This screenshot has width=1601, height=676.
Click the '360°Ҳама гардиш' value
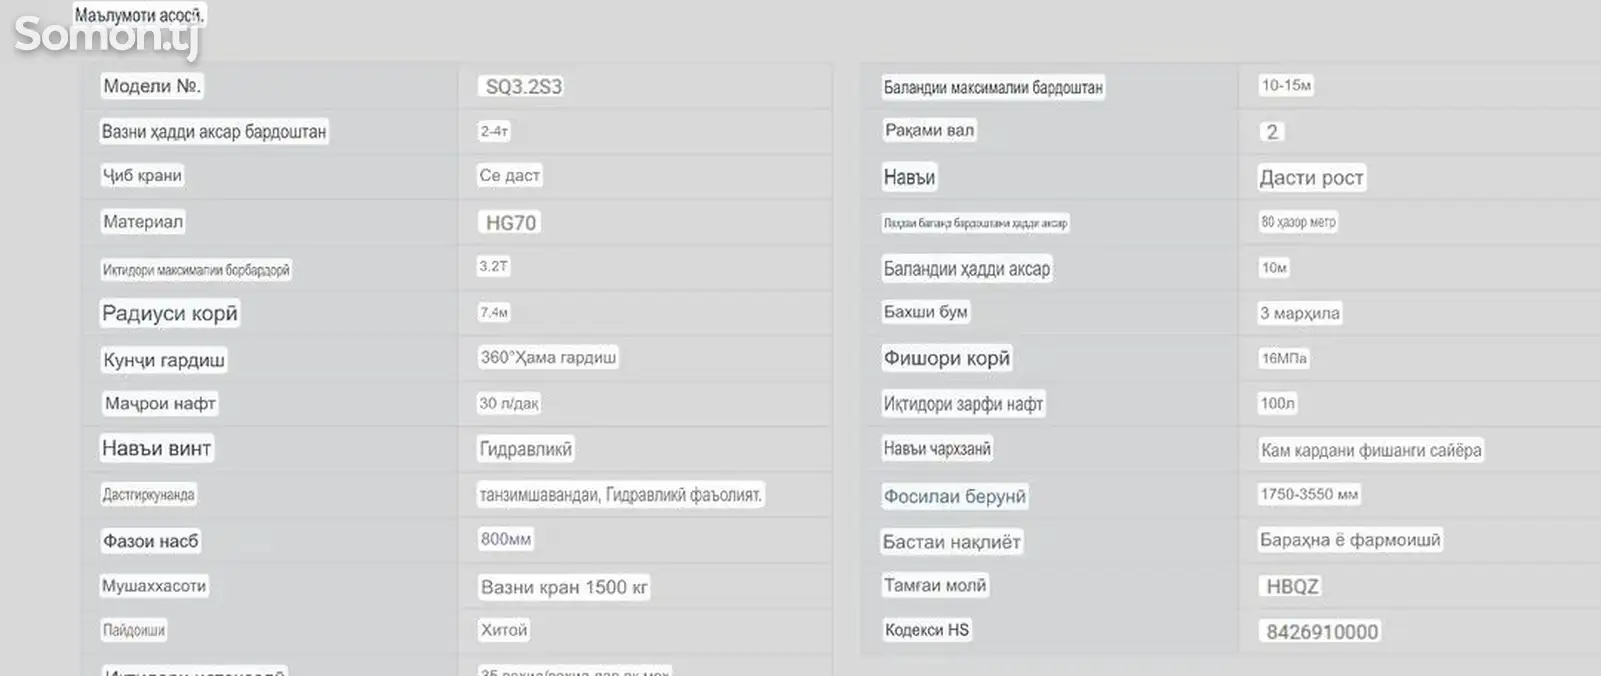click(x=548, y=357)
